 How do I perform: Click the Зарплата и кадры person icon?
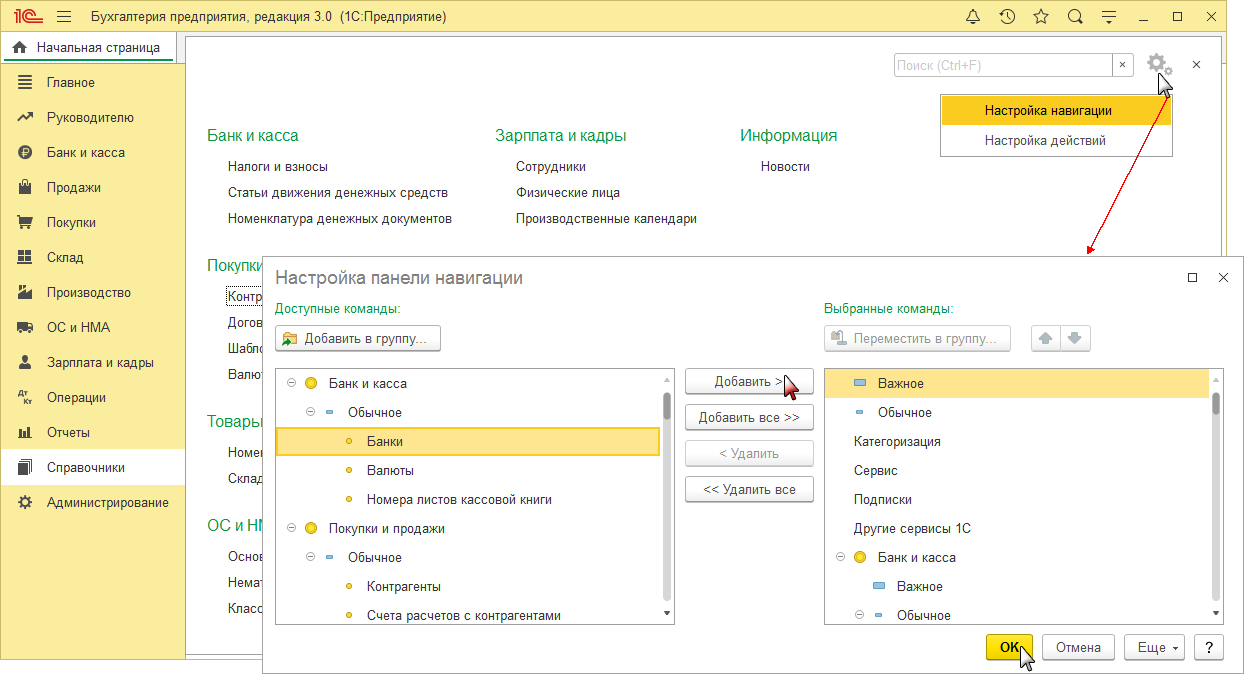pyautogui.click(x=25, y=362)
